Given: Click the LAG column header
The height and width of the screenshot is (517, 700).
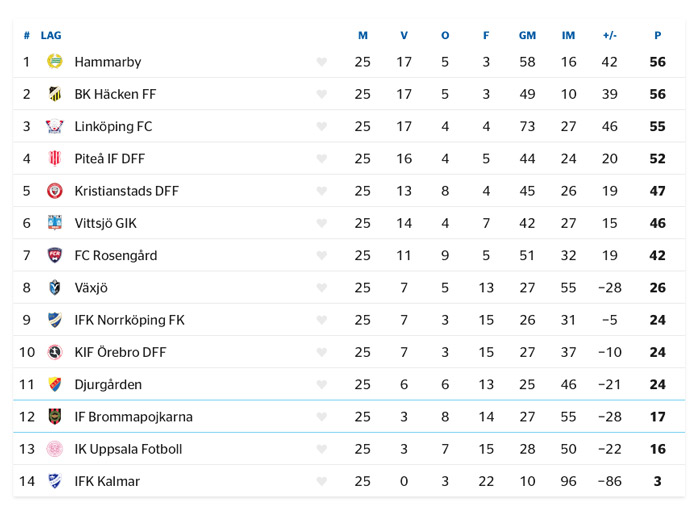Looking at the screenshot, I should 51,35.
